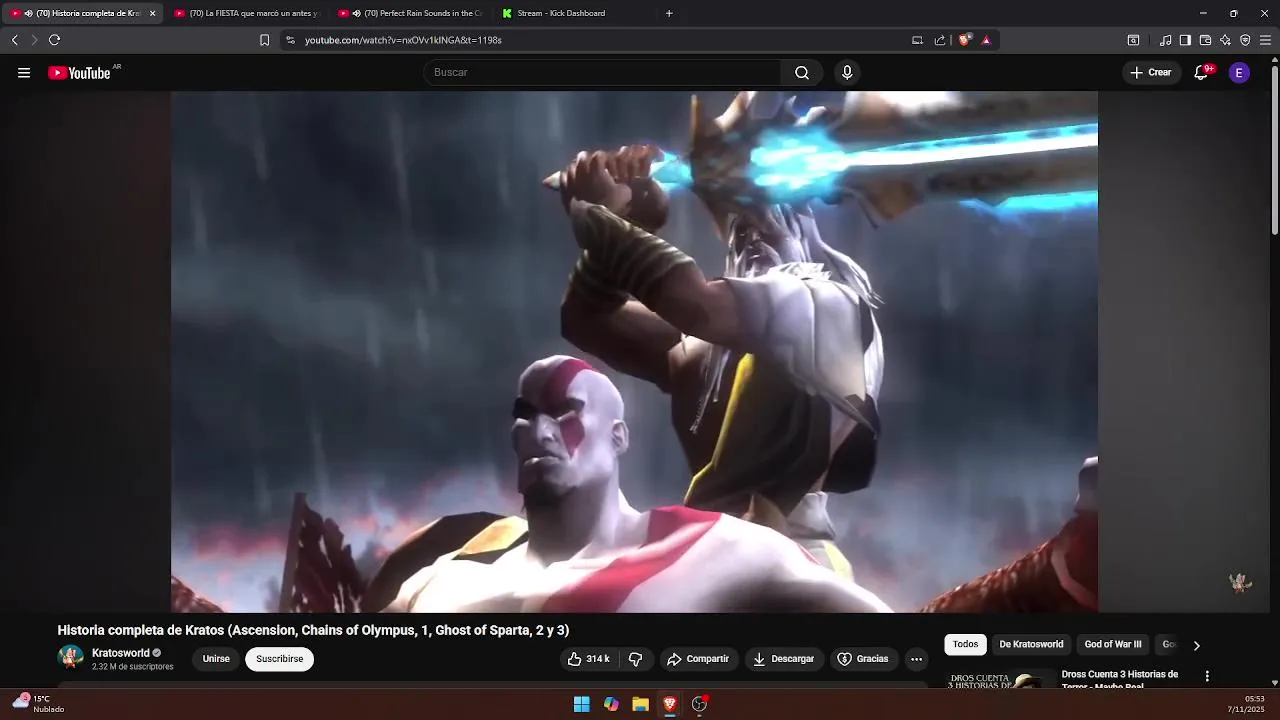The width and height of the screenshot is (1280, 720).
Task: Mute the Perfect Rain Sounds tab
Action: [356, 13]
